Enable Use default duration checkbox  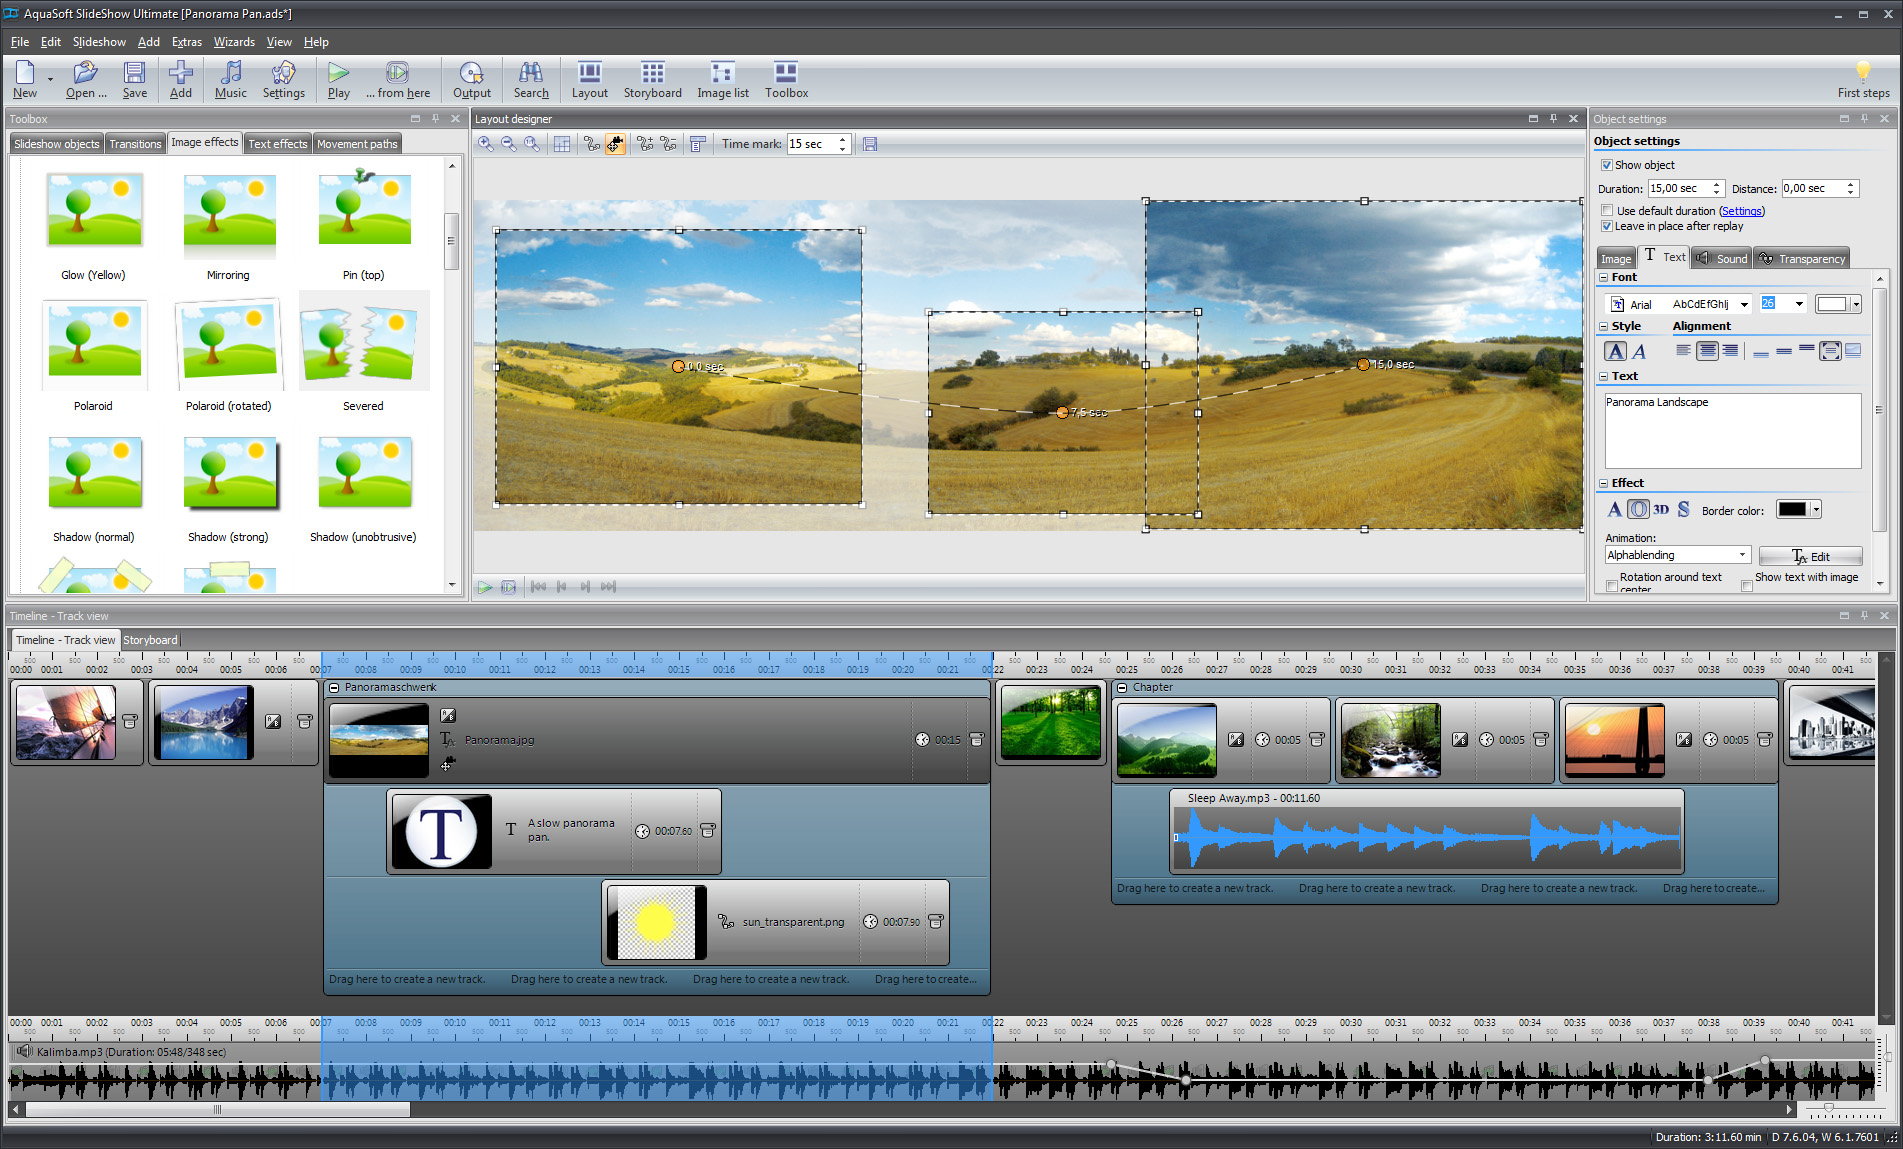1607,211
